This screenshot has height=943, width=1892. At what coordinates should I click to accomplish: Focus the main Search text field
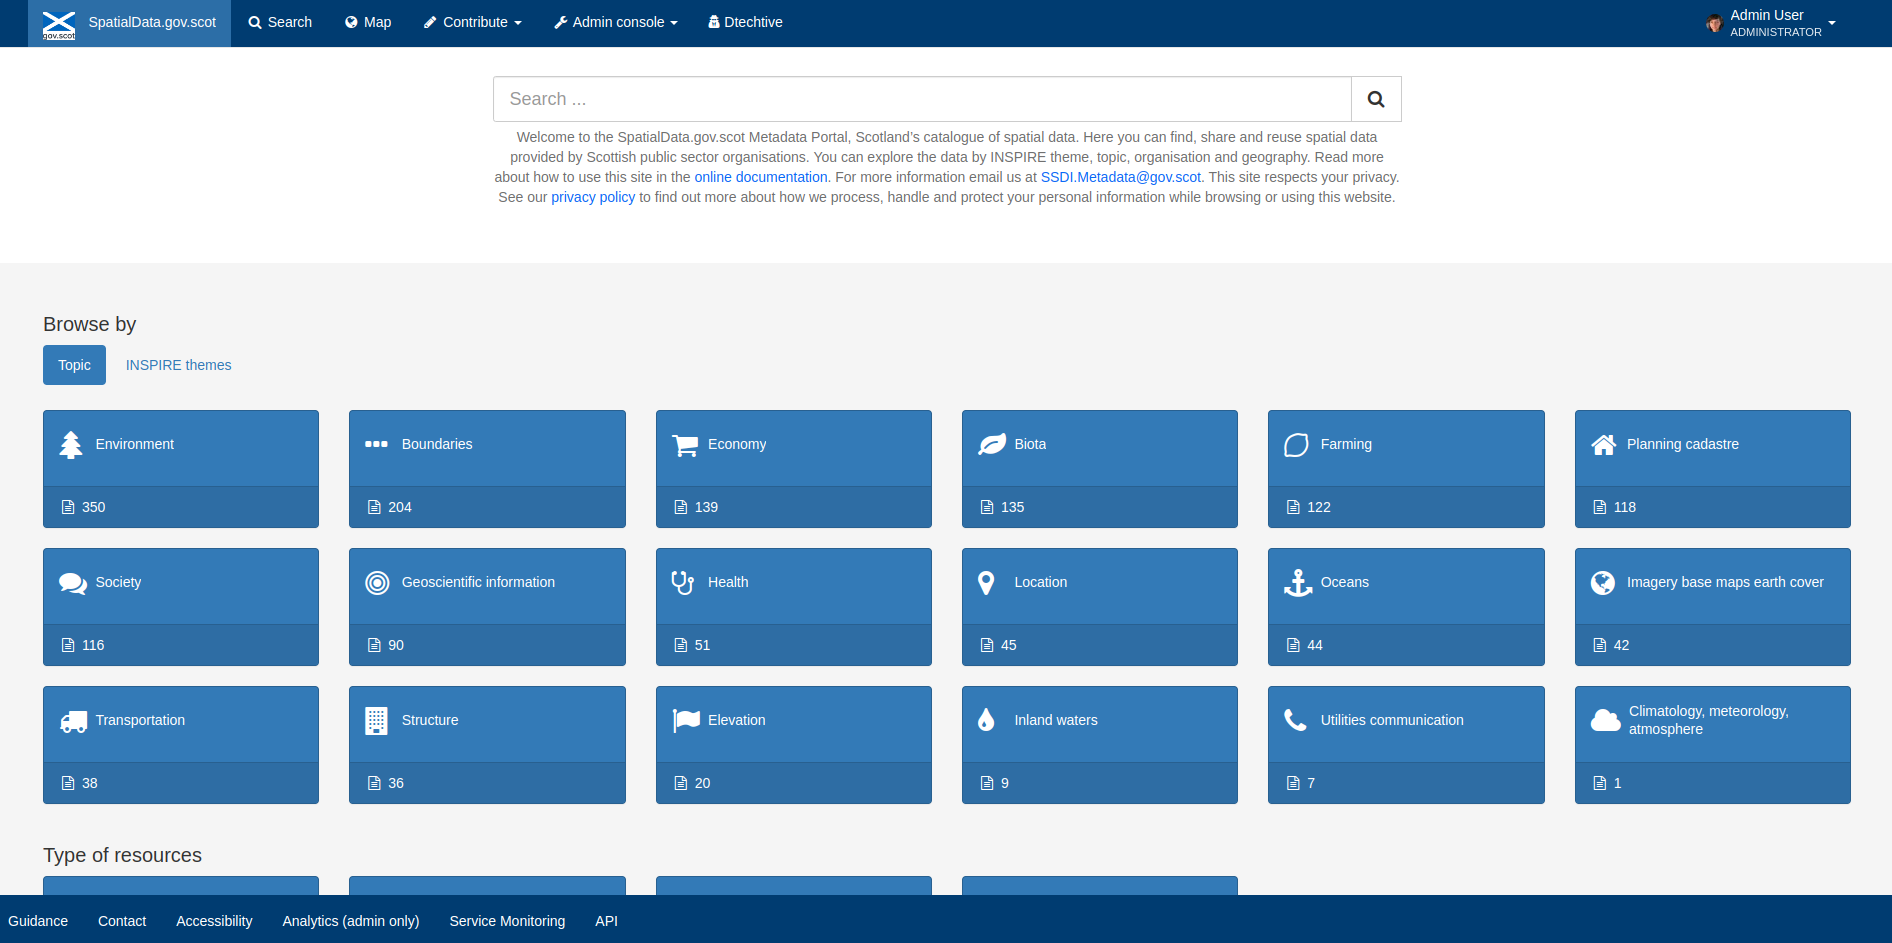(x=922, y=99)
